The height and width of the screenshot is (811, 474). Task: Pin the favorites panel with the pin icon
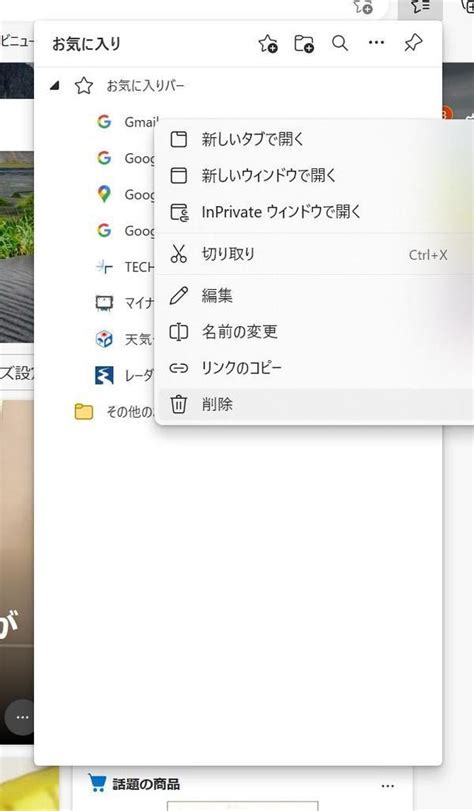[413, 43]
